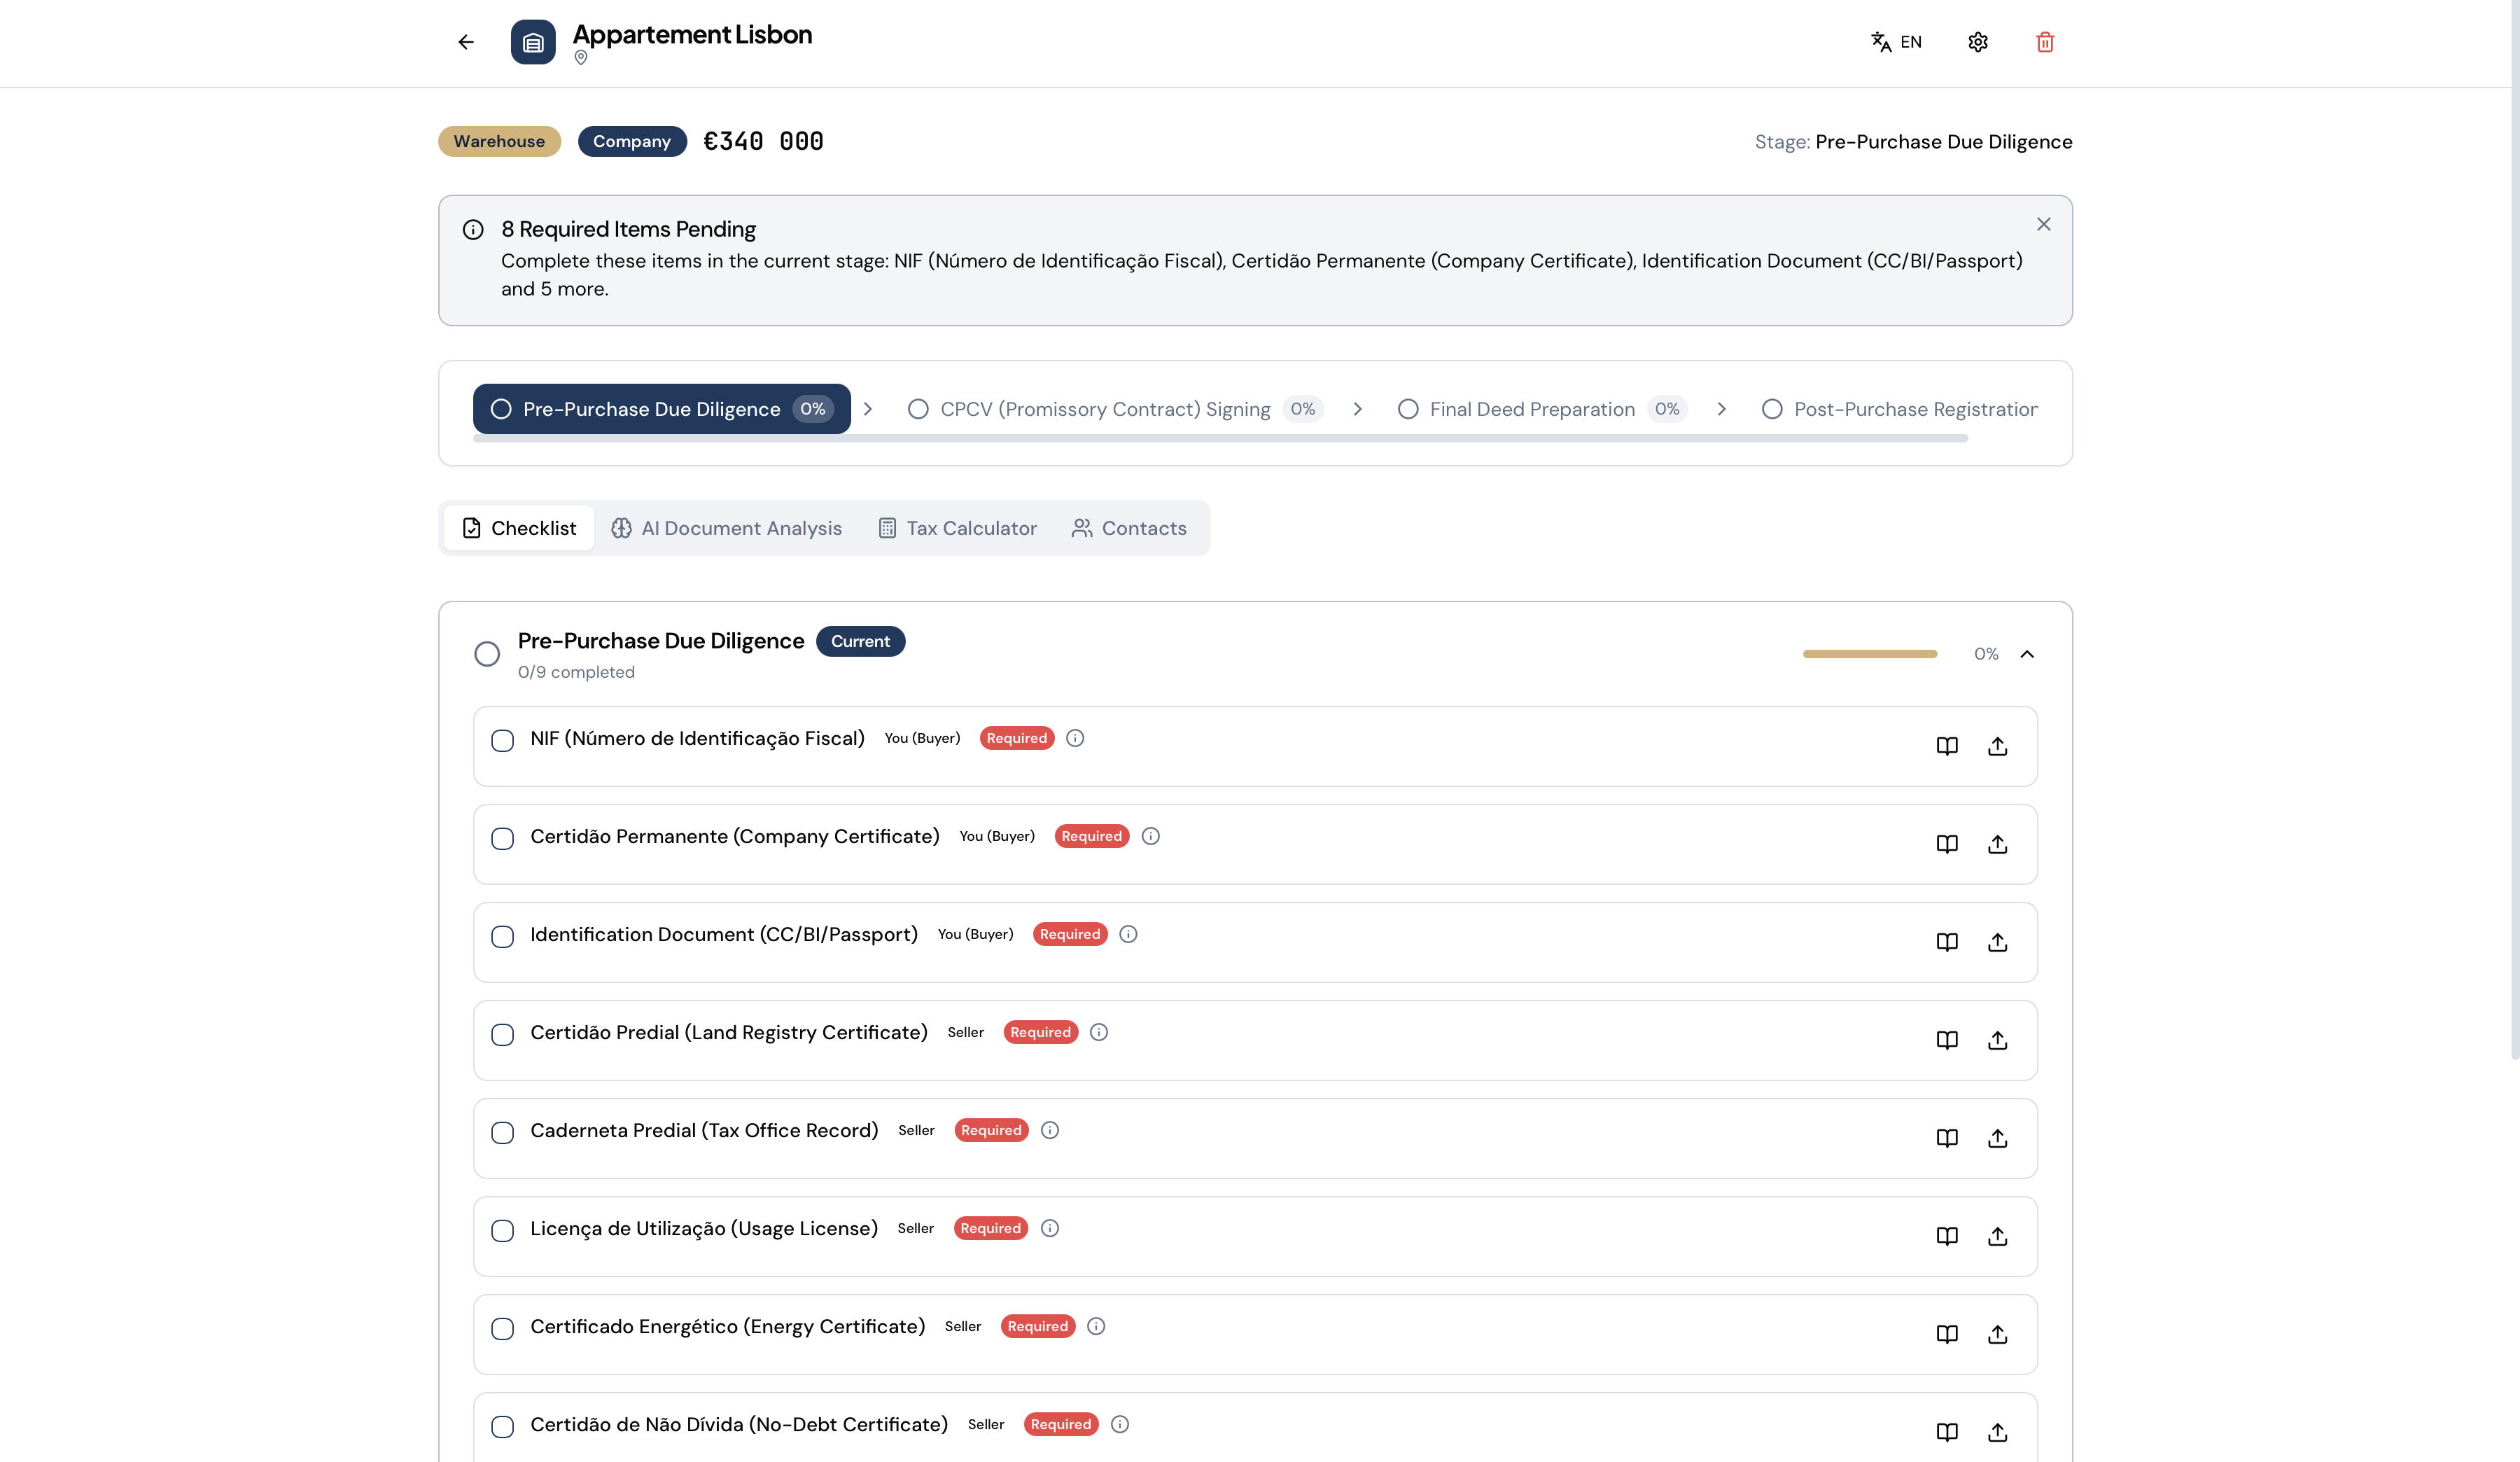The height and width of the screenshot is (1462, 2520).
Task: Click the location pin under the title
Action: pyautogui.click(x=581, y=58)
